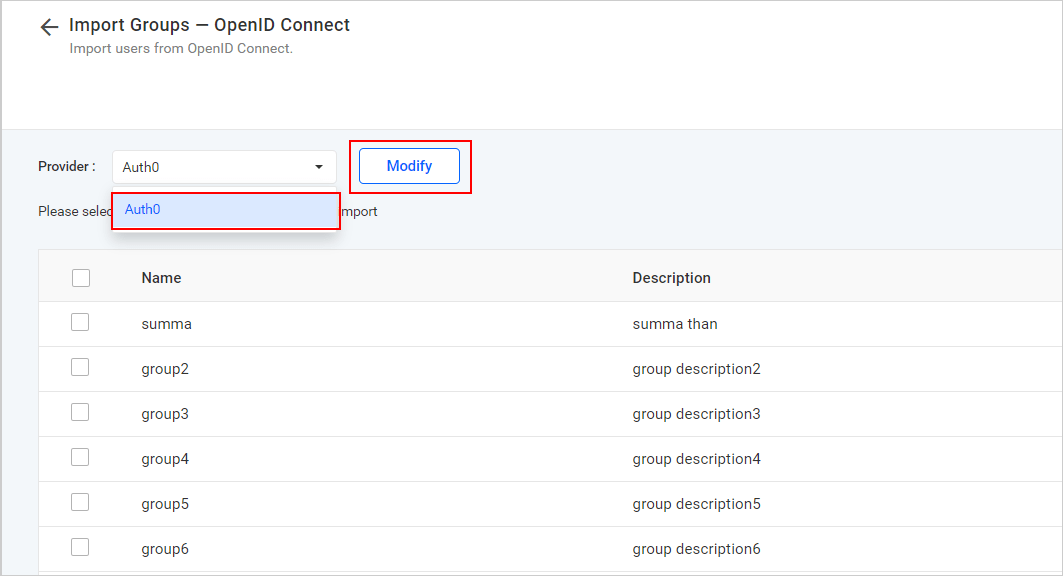Click the Modify button

[409, 165]
